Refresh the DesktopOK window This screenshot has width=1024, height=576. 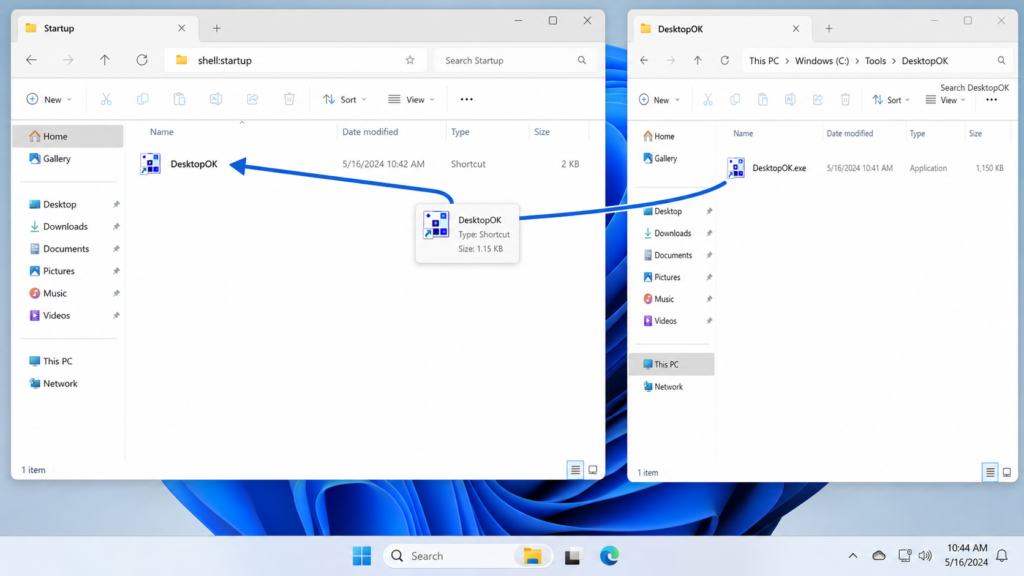pyautogui.click(x=724, y=60)
